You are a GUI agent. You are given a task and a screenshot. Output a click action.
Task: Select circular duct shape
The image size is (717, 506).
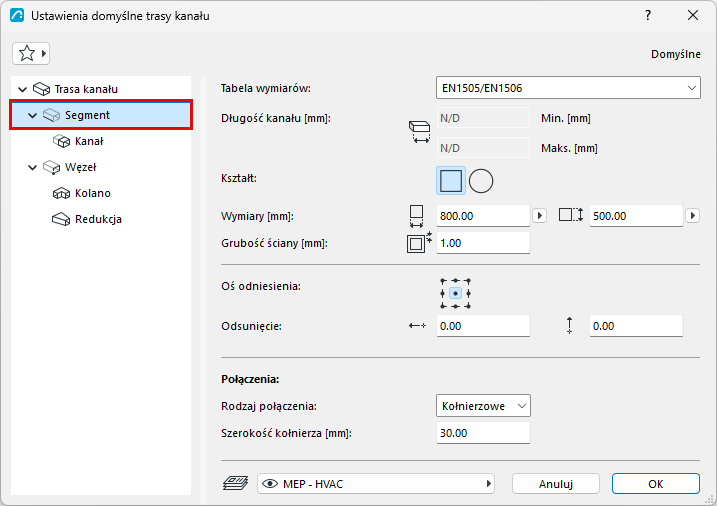(481, 181)
